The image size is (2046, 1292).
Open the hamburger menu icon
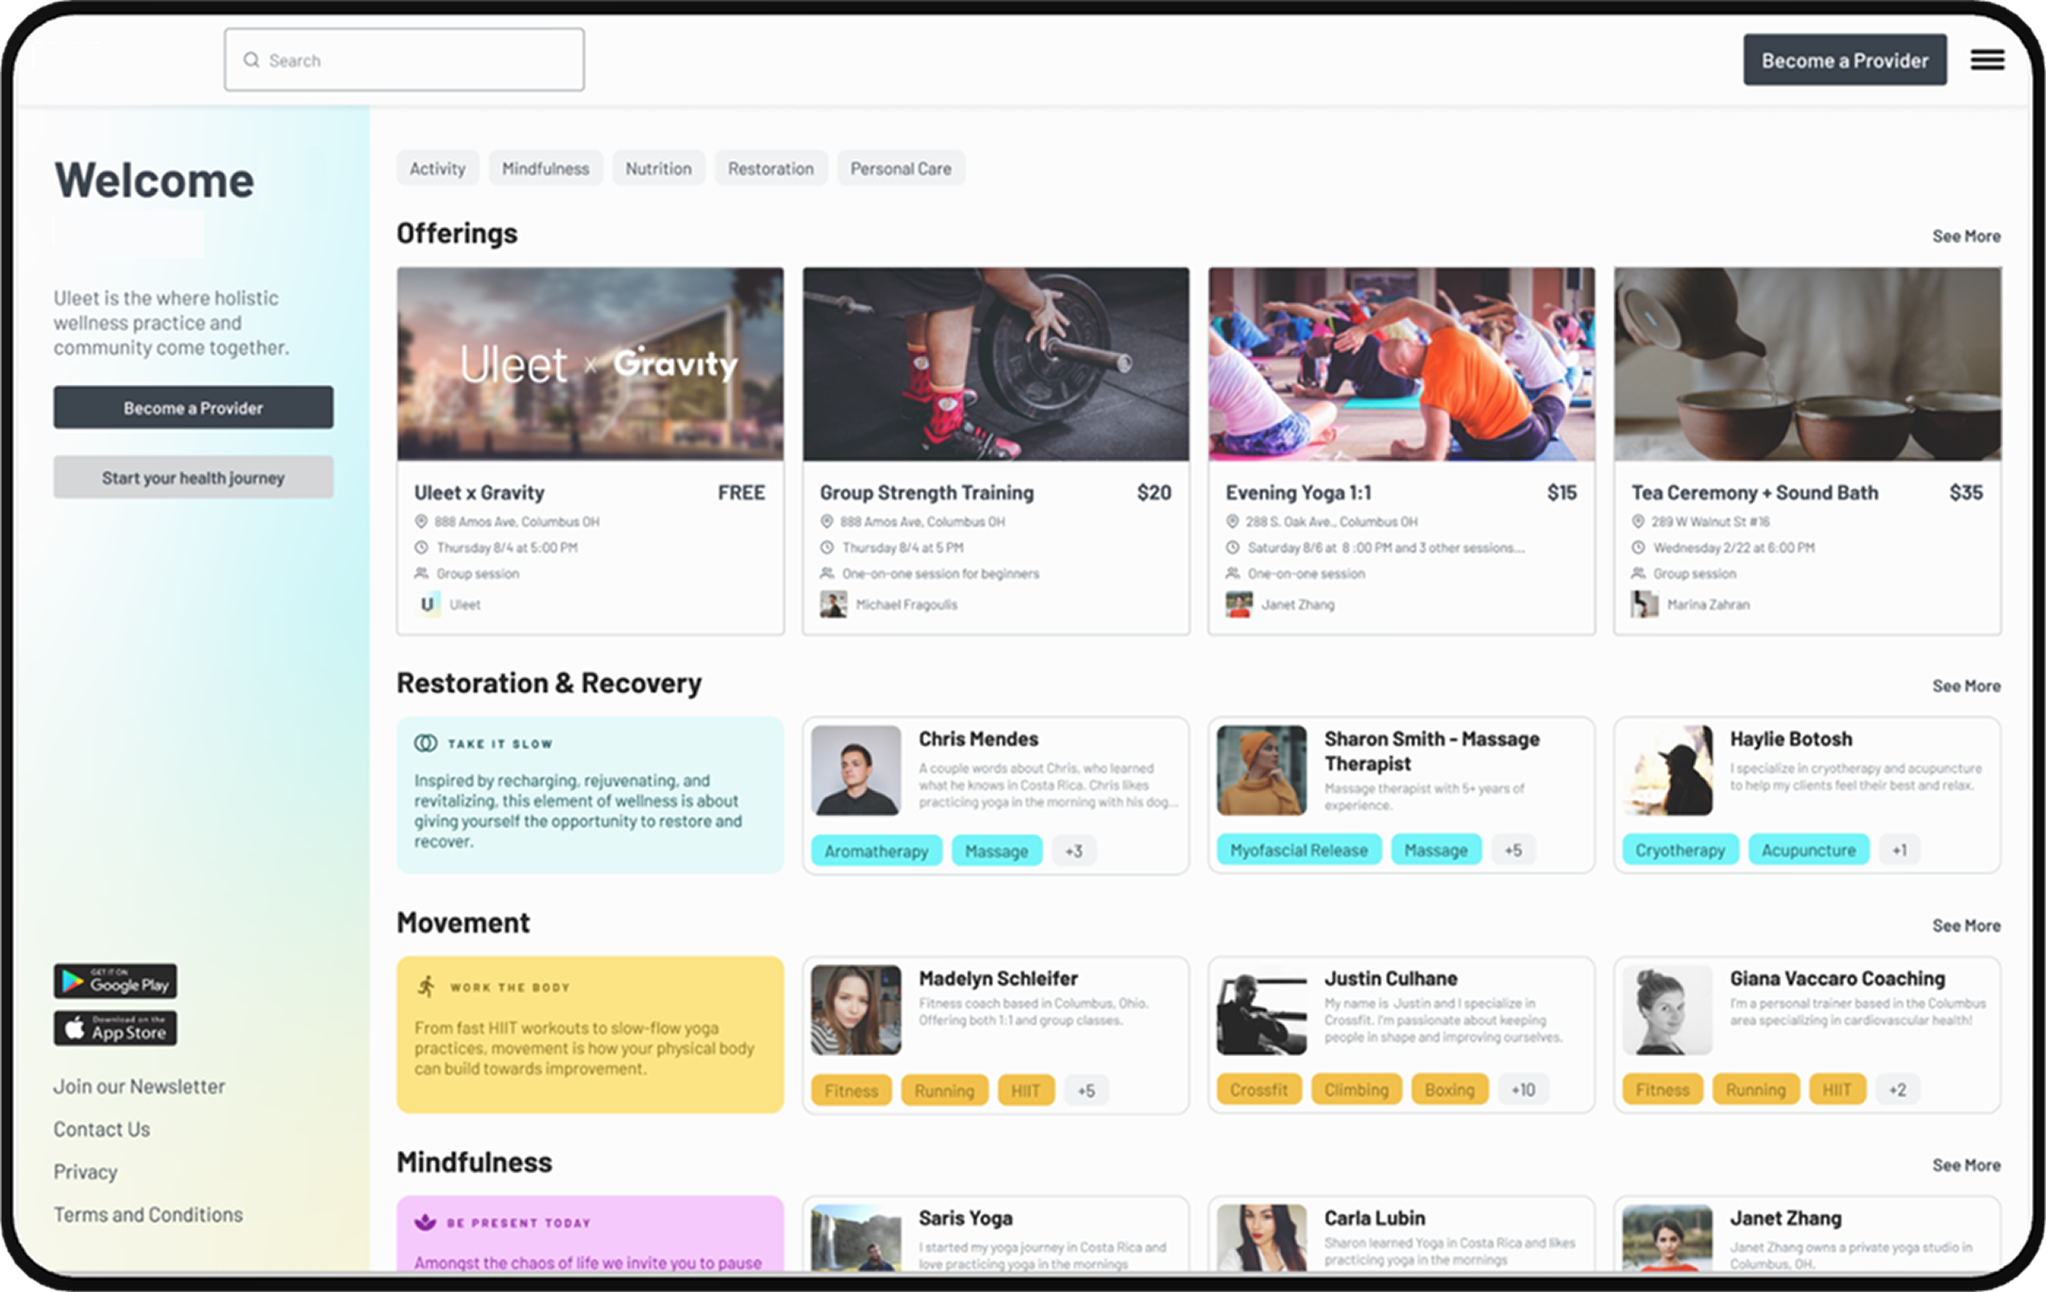point(1987,60)
